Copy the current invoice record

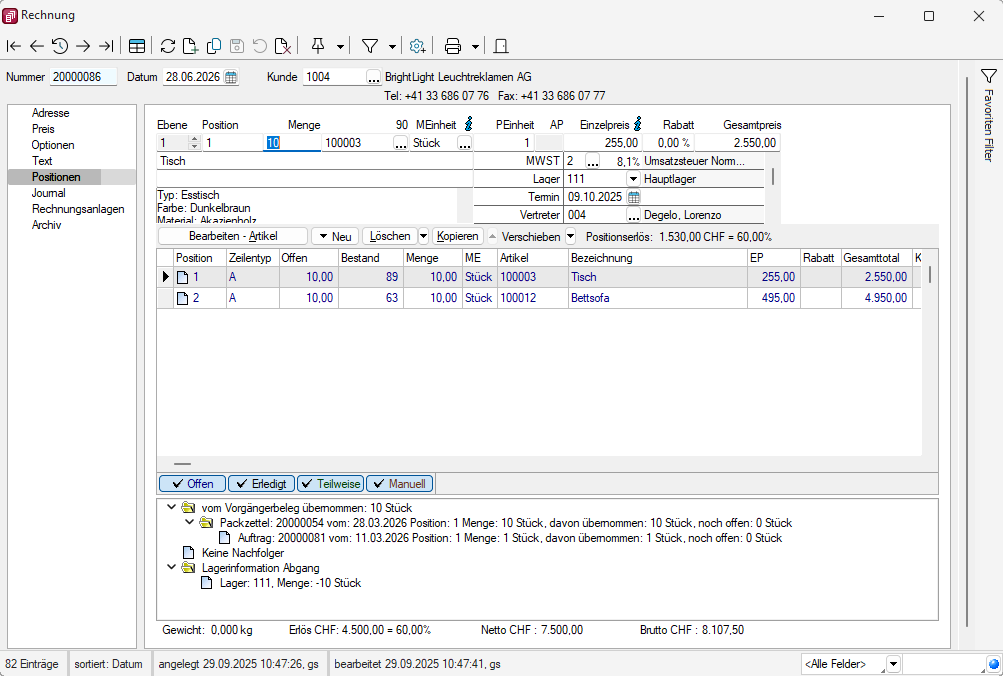click(x=214, y=46)
